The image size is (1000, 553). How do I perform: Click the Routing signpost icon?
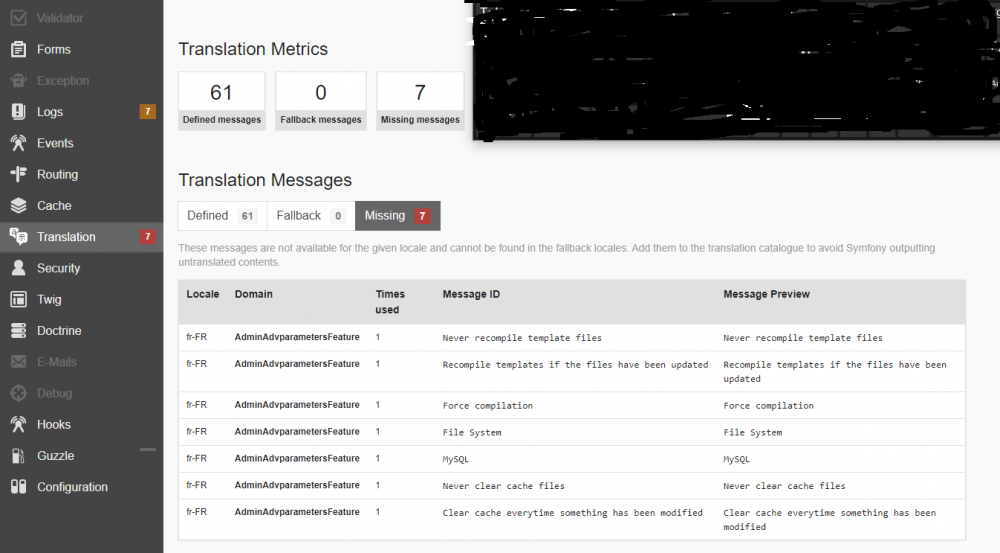coord(18,174)
